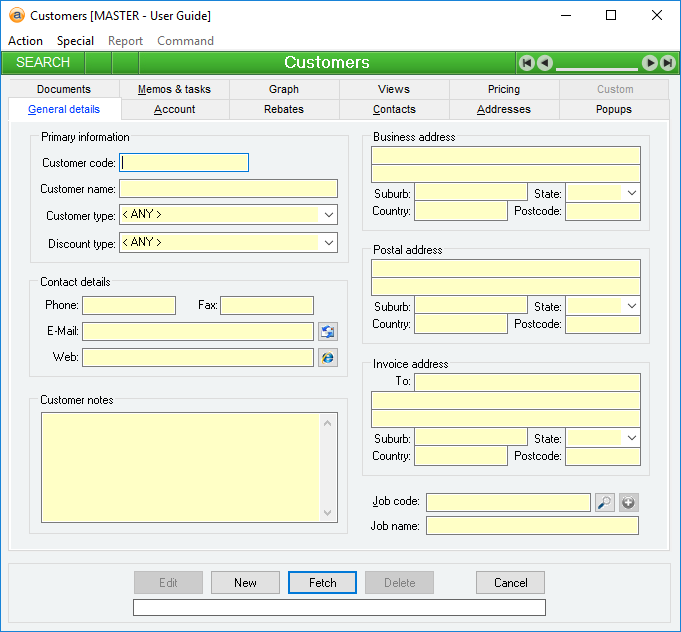Viewport: 681px width, 632px height.
Task: Click into the Customer name field
Action: 228,189
